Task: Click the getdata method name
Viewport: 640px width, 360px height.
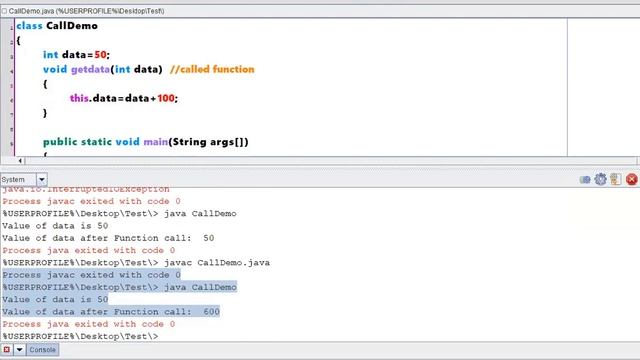Action: point(90,69)
